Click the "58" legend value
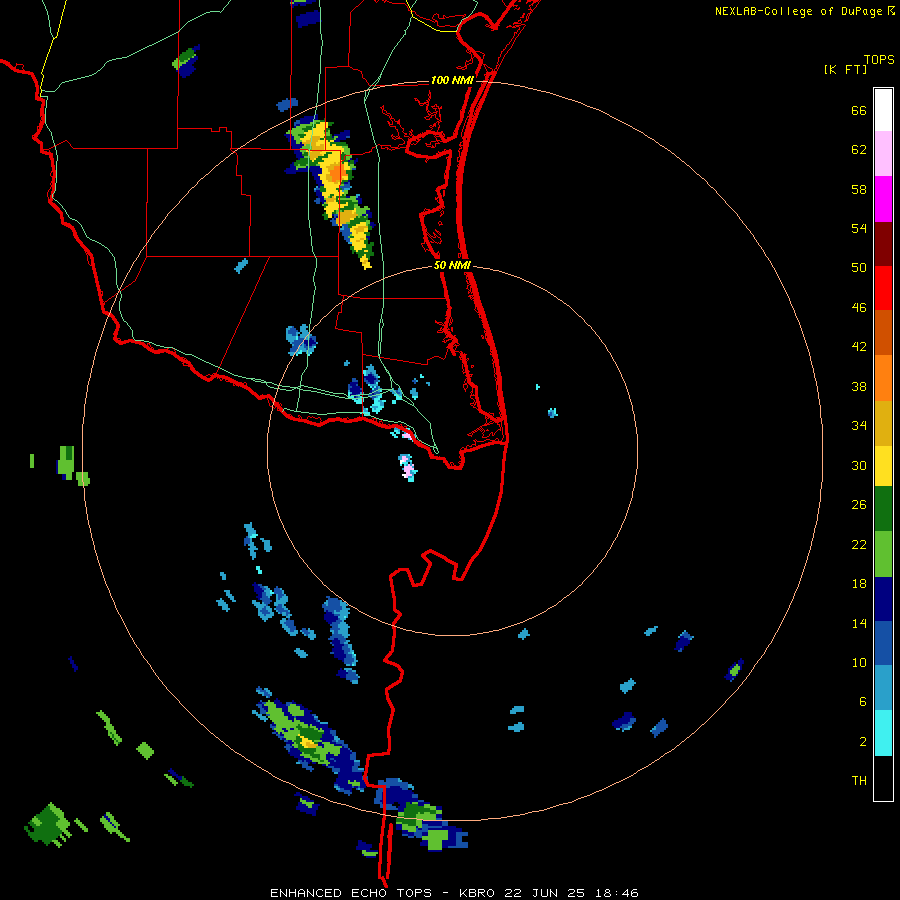The width and height of the screenshot is (900, 900). (x=859, y=189)
